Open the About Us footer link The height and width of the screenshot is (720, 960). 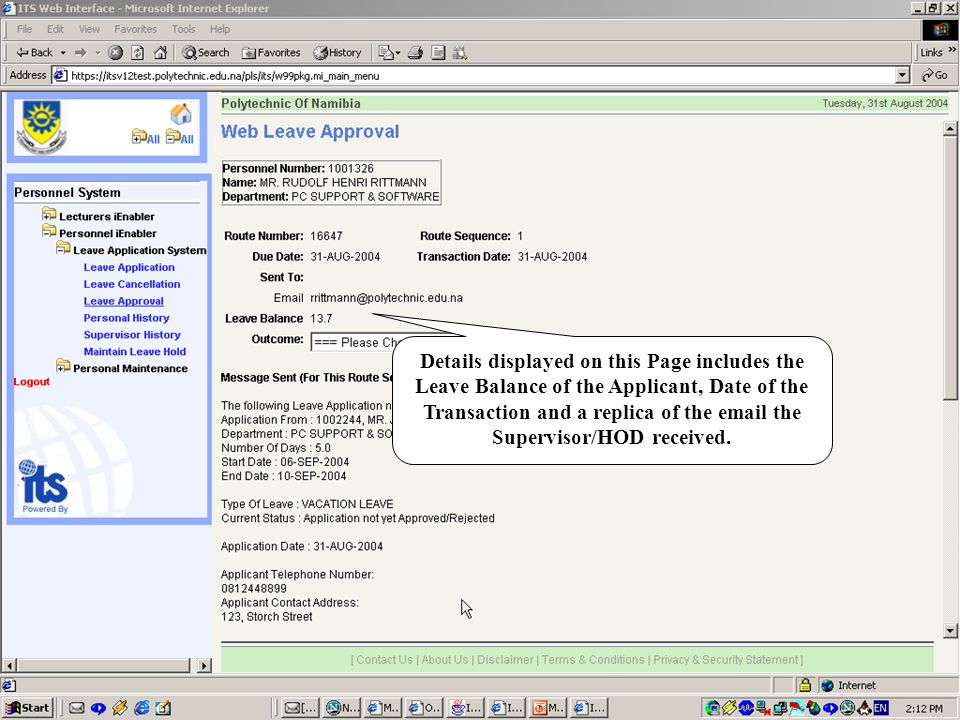coord(444,659)
